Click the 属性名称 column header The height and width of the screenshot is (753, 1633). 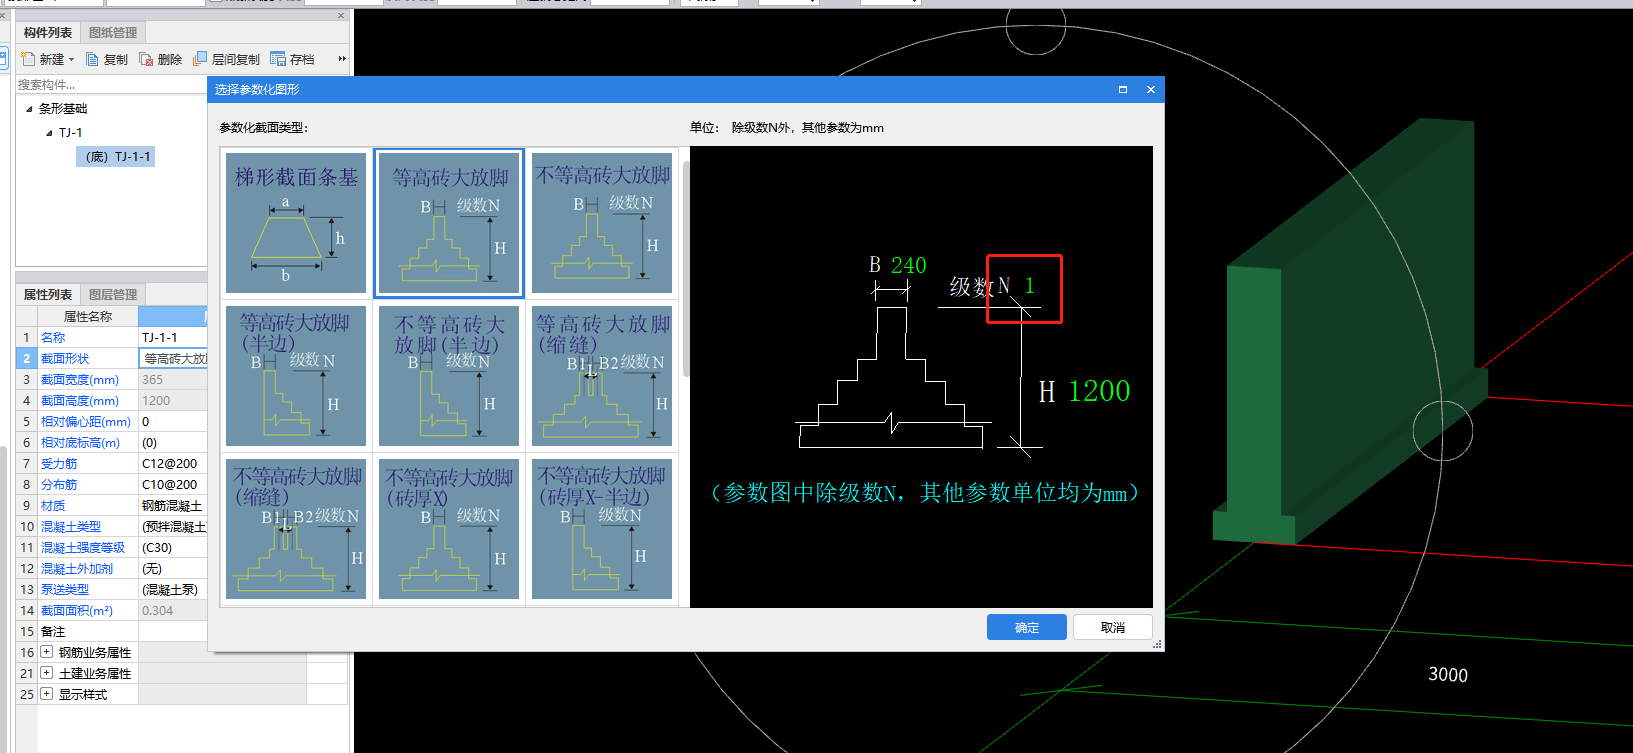88,317
